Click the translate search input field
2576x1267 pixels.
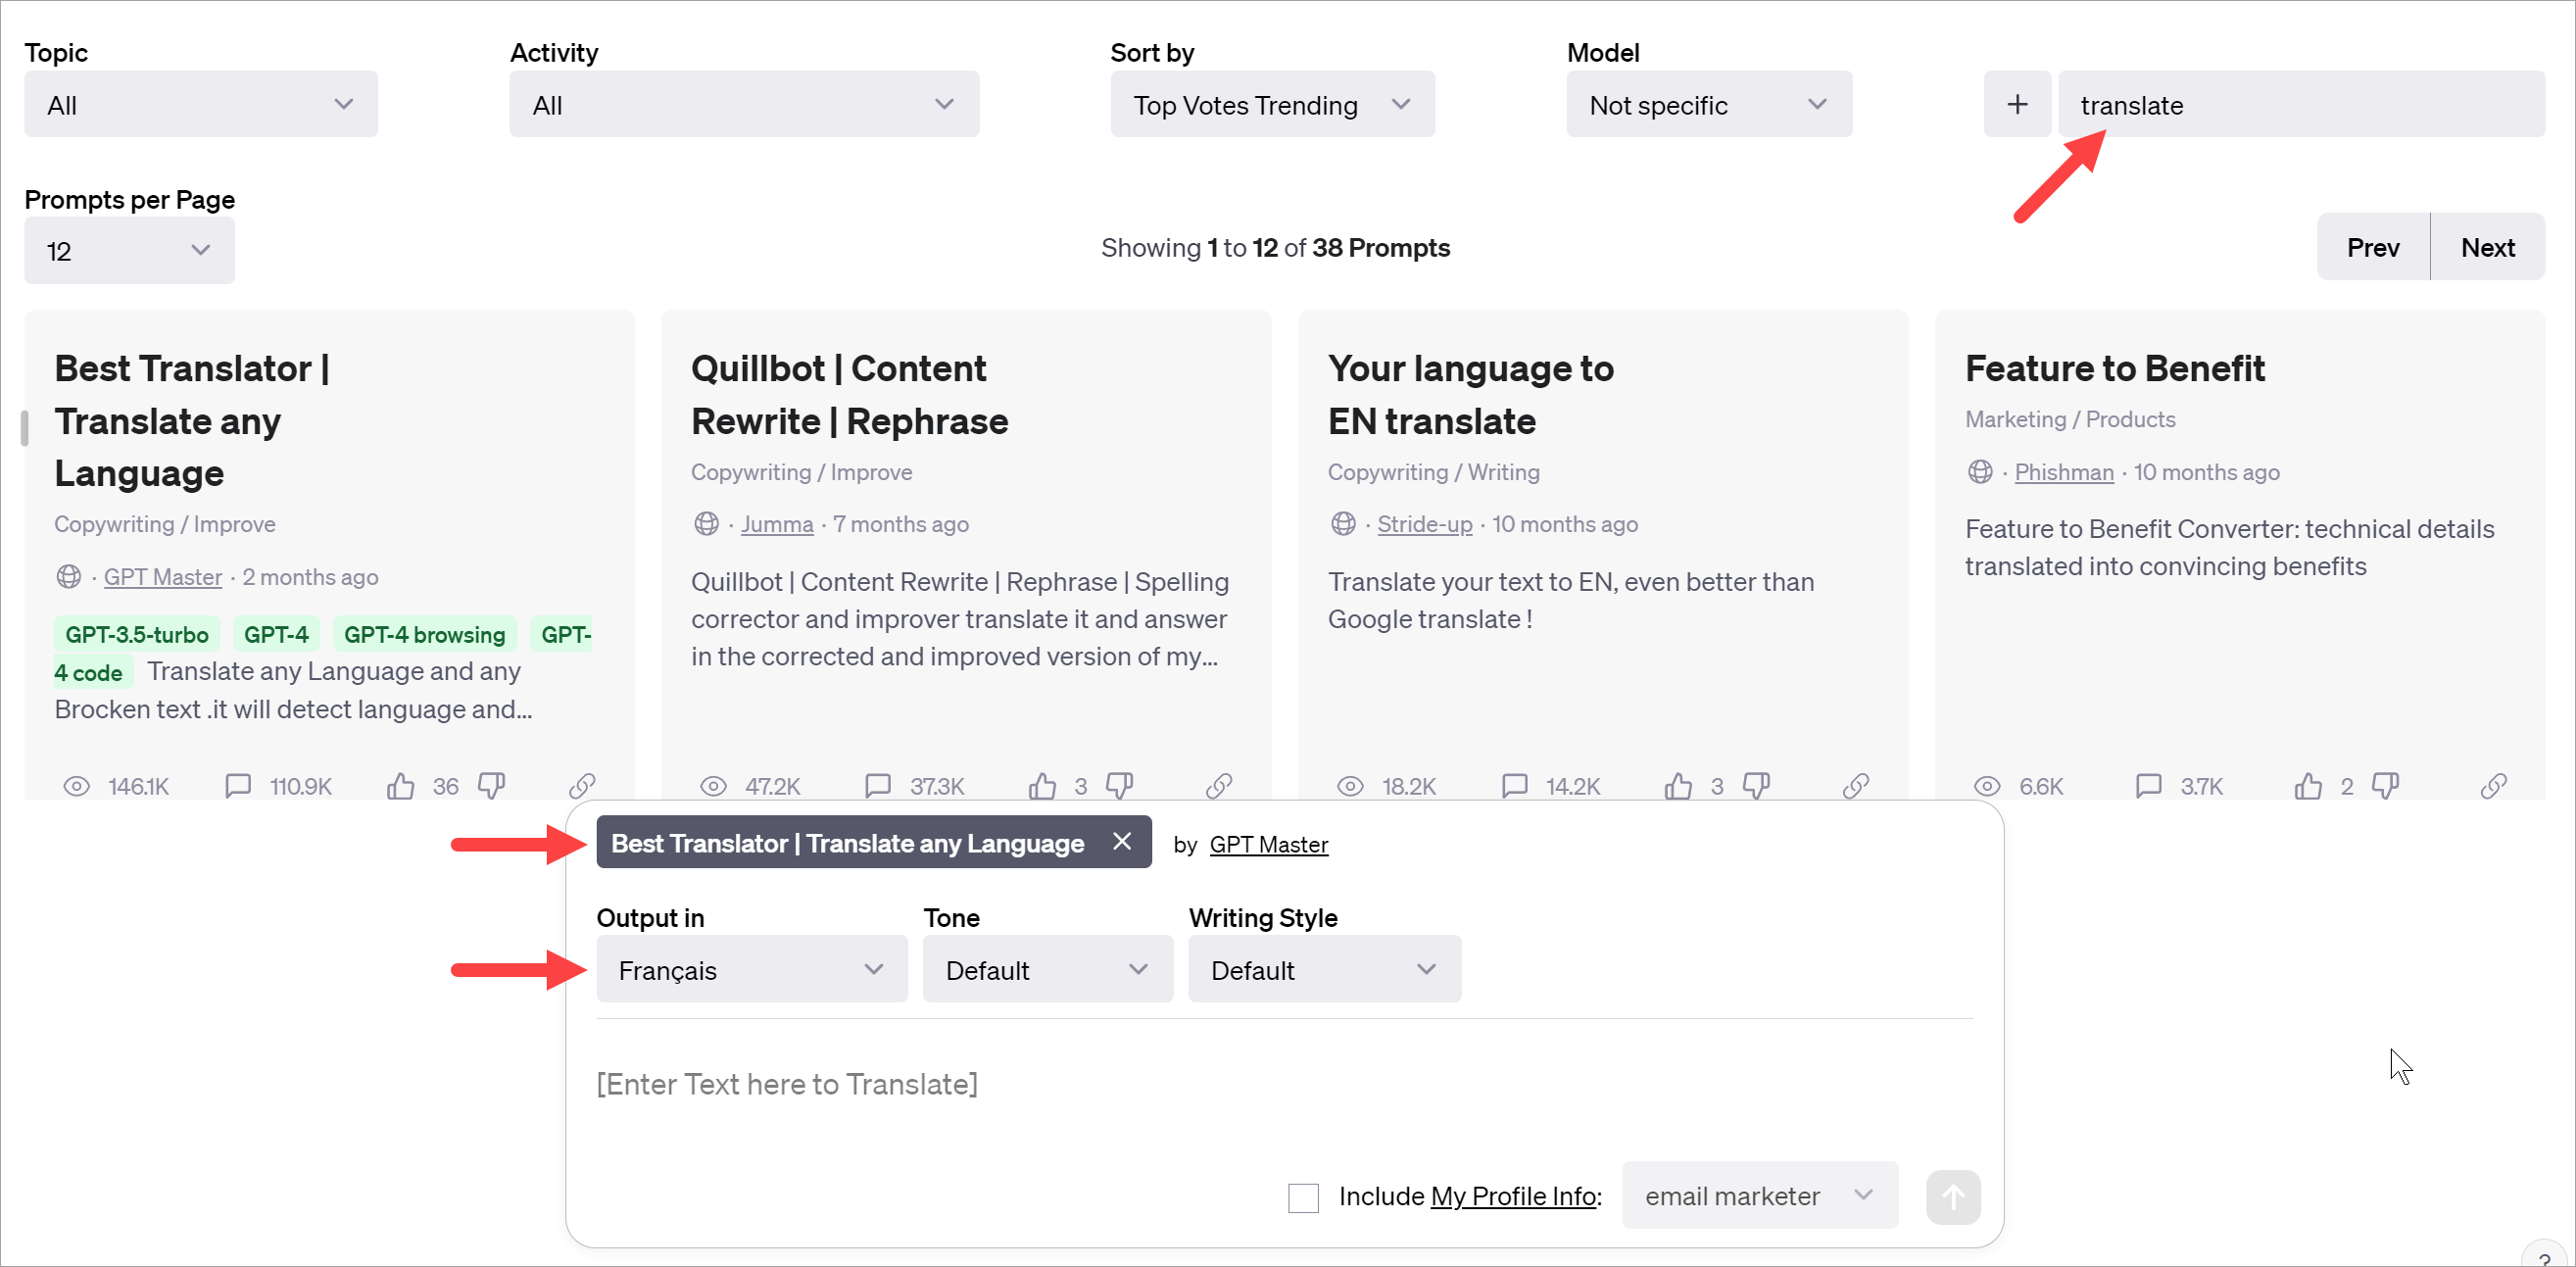2300,104
